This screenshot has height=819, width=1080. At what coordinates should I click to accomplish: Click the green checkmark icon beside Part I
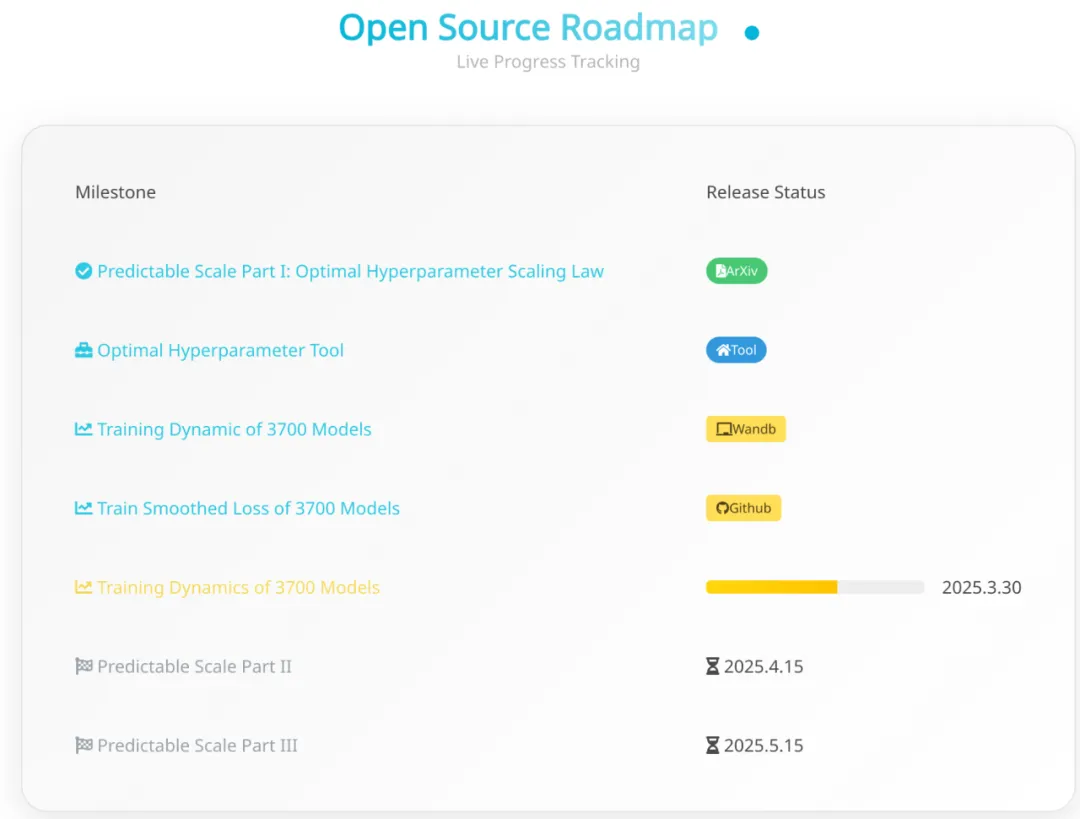point(83,271)
